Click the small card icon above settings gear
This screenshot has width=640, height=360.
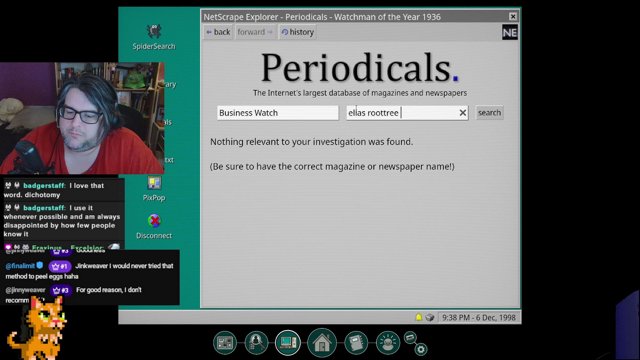[410, 337]
